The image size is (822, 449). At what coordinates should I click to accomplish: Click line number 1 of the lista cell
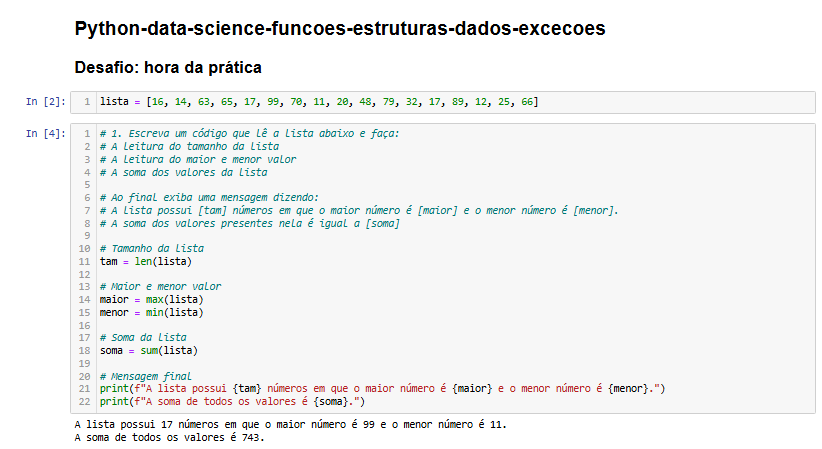pyautogui.click(x=87, y=102)
